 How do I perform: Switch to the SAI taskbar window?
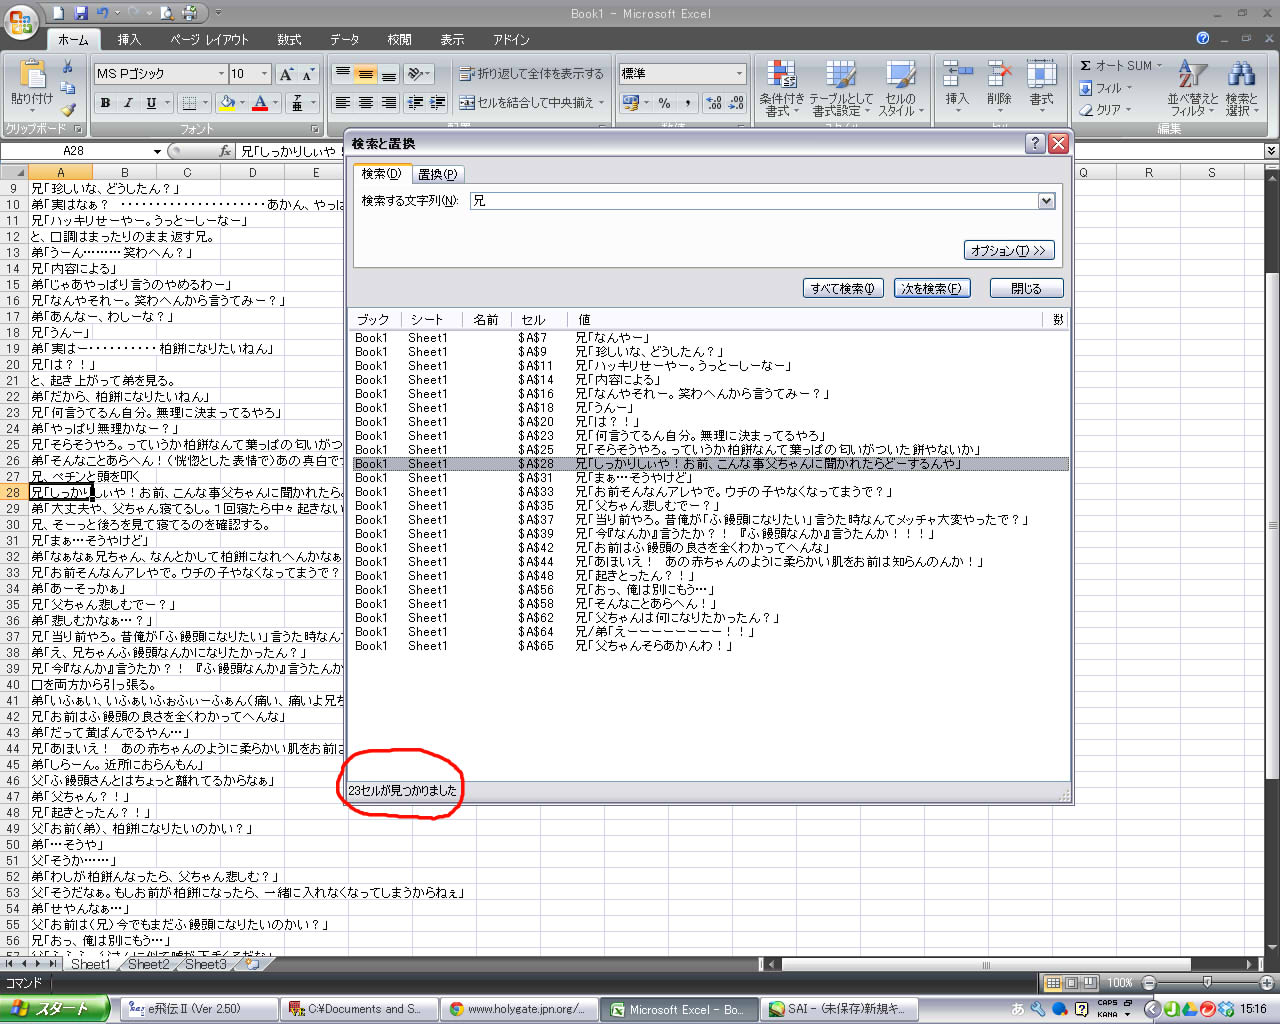(841, 1009)
